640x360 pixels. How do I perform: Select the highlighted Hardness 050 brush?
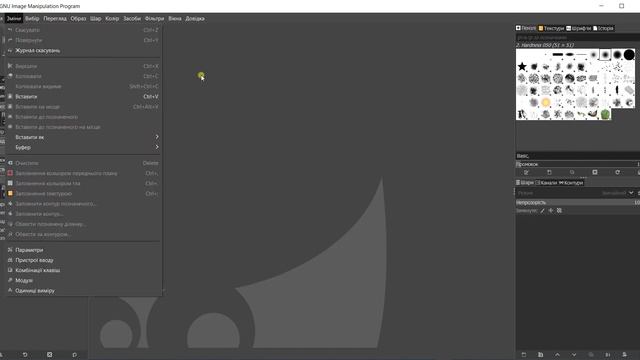[605, 55]
